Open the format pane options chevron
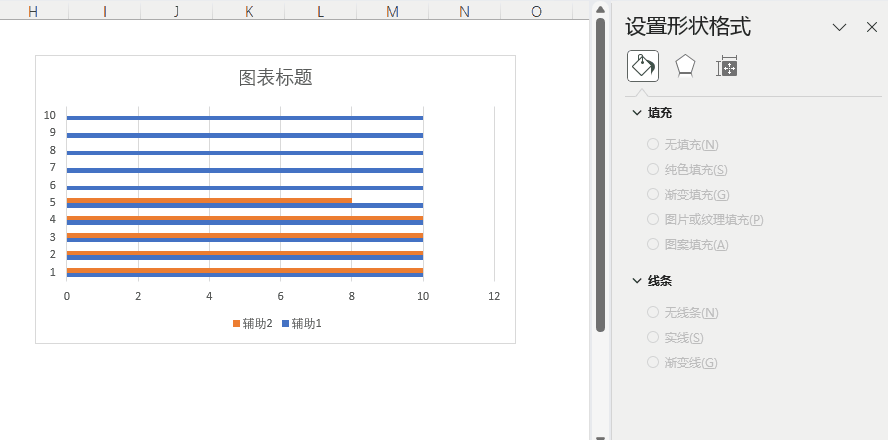888x440 pixels. 839,27
